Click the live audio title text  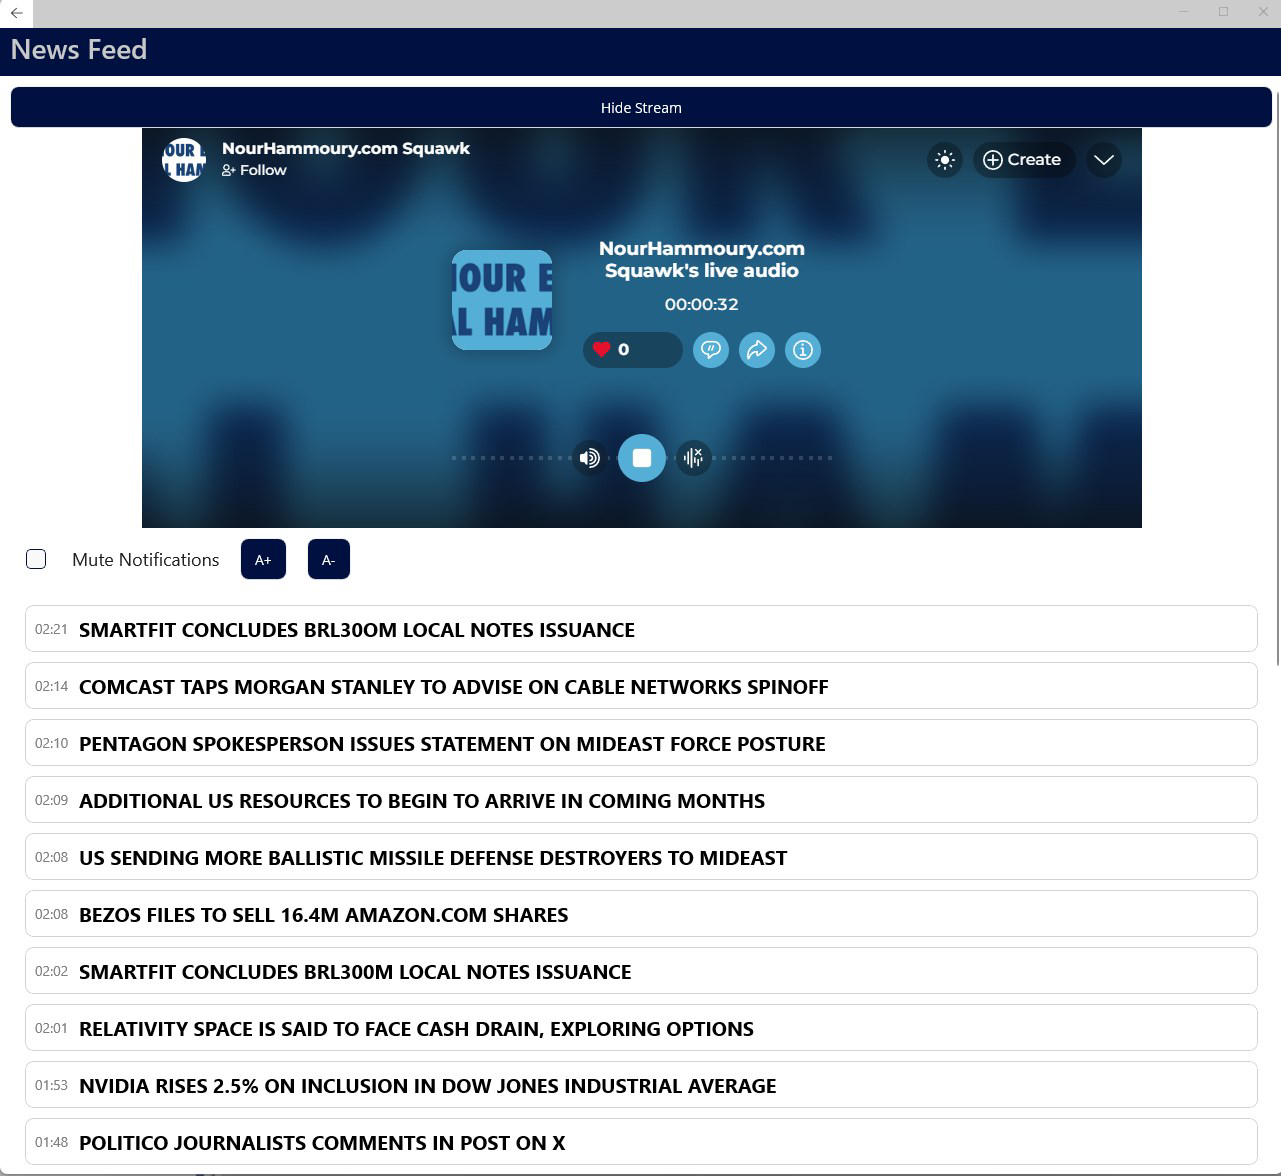click(702, 259)
